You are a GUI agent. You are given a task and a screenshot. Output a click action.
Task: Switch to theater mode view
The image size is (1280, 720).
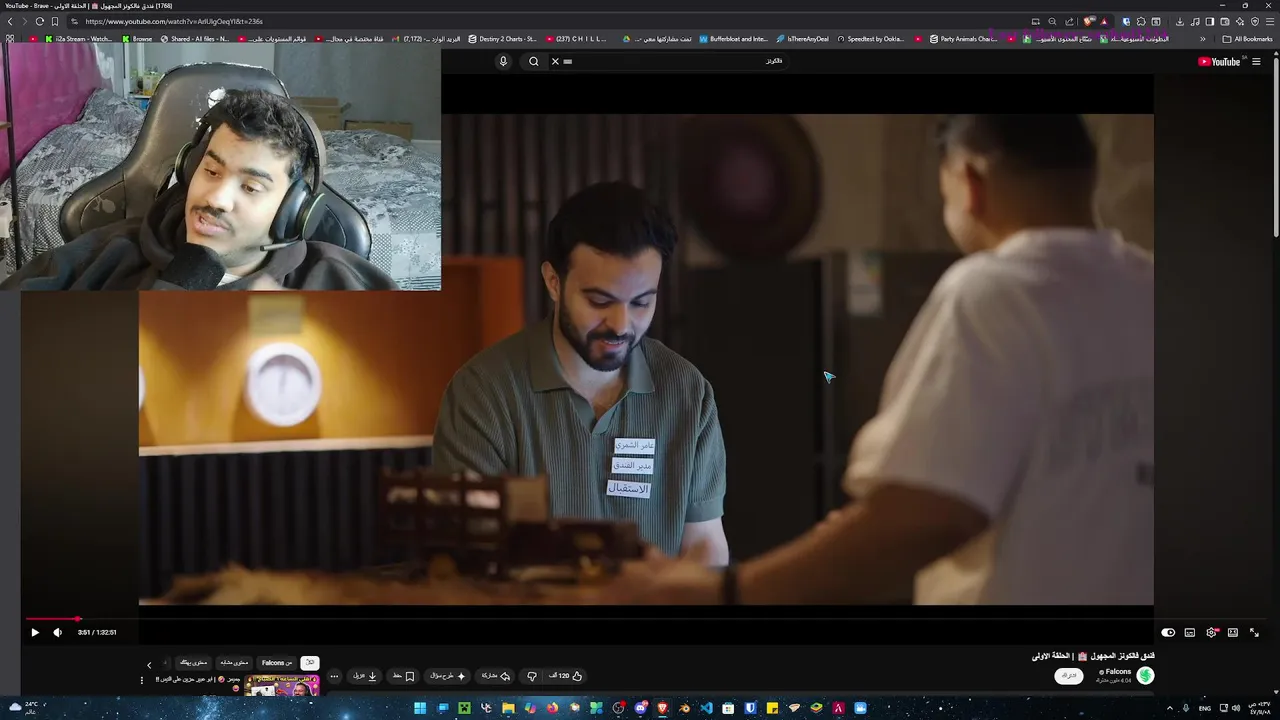click(x=1233, y=632)
